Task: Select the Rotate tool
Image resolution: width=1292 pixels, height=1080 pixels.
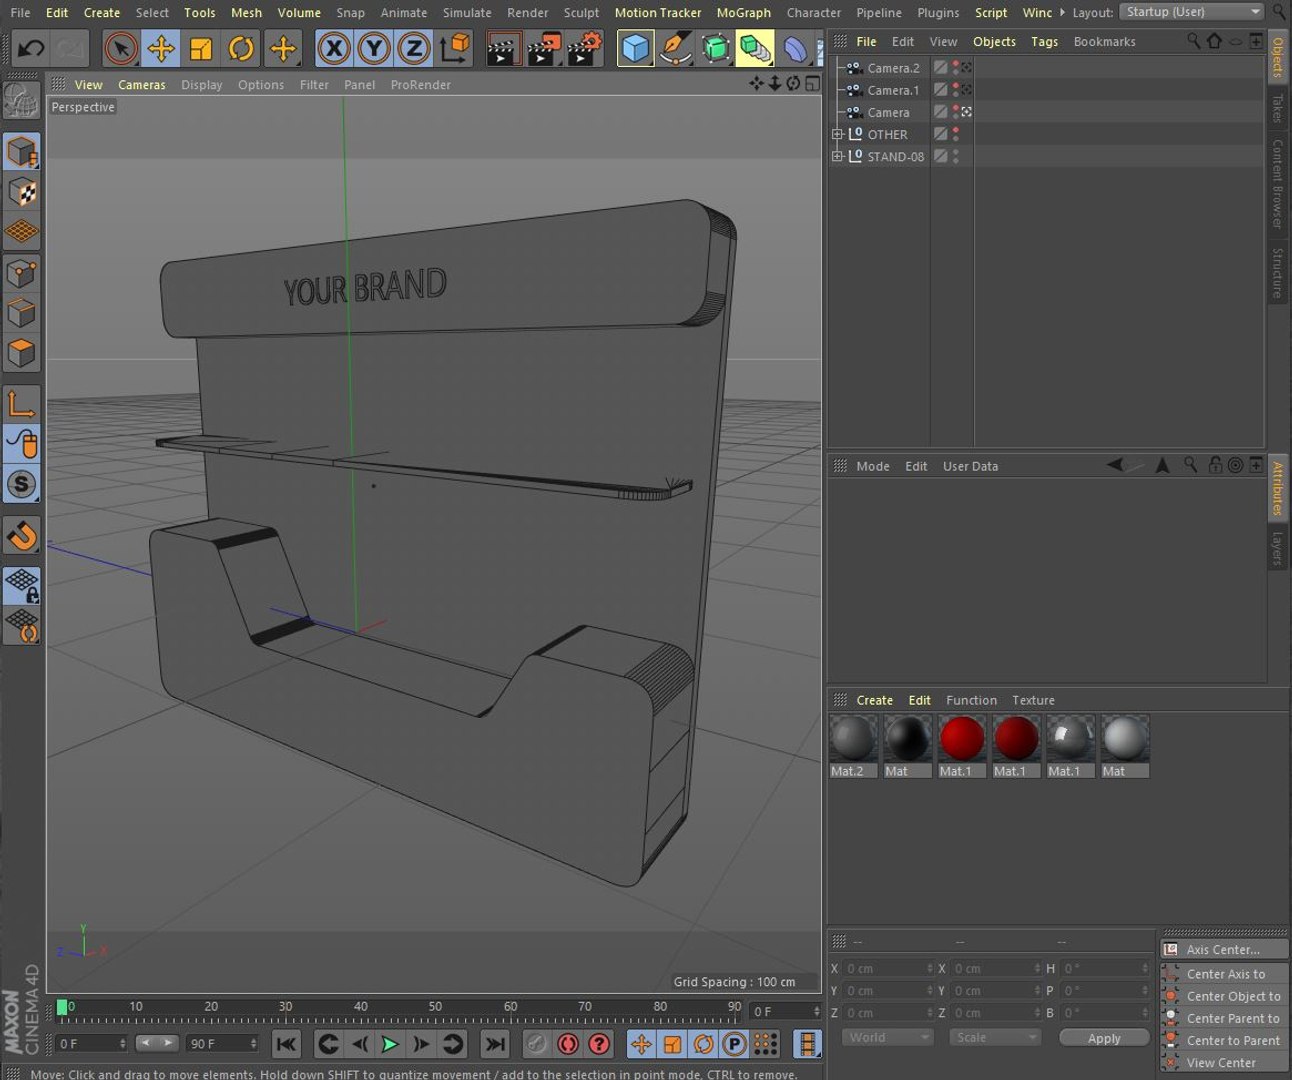Action: click(x=241, y=48)
